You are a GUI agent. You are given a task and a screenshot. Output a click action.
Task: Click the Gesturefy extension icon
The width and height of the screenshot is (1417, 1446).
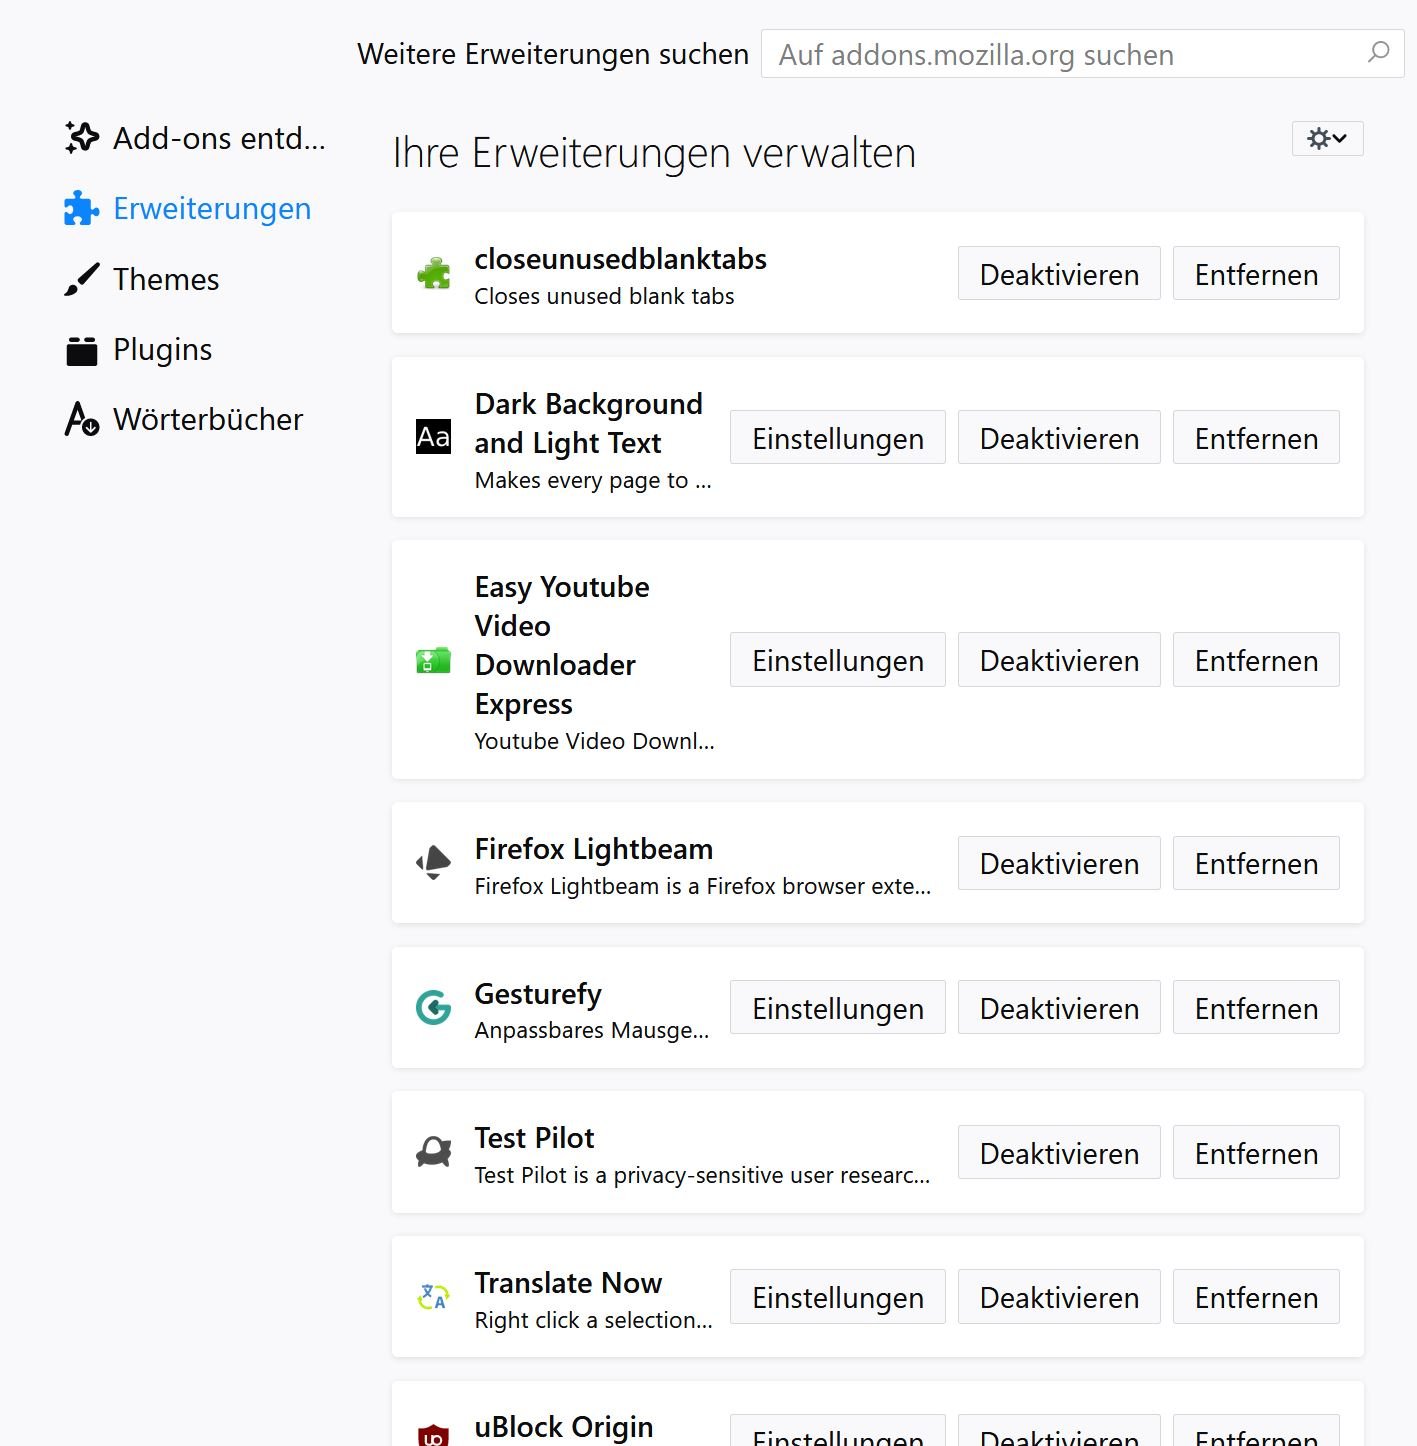pyautogui.click(x=433, y=1007)
